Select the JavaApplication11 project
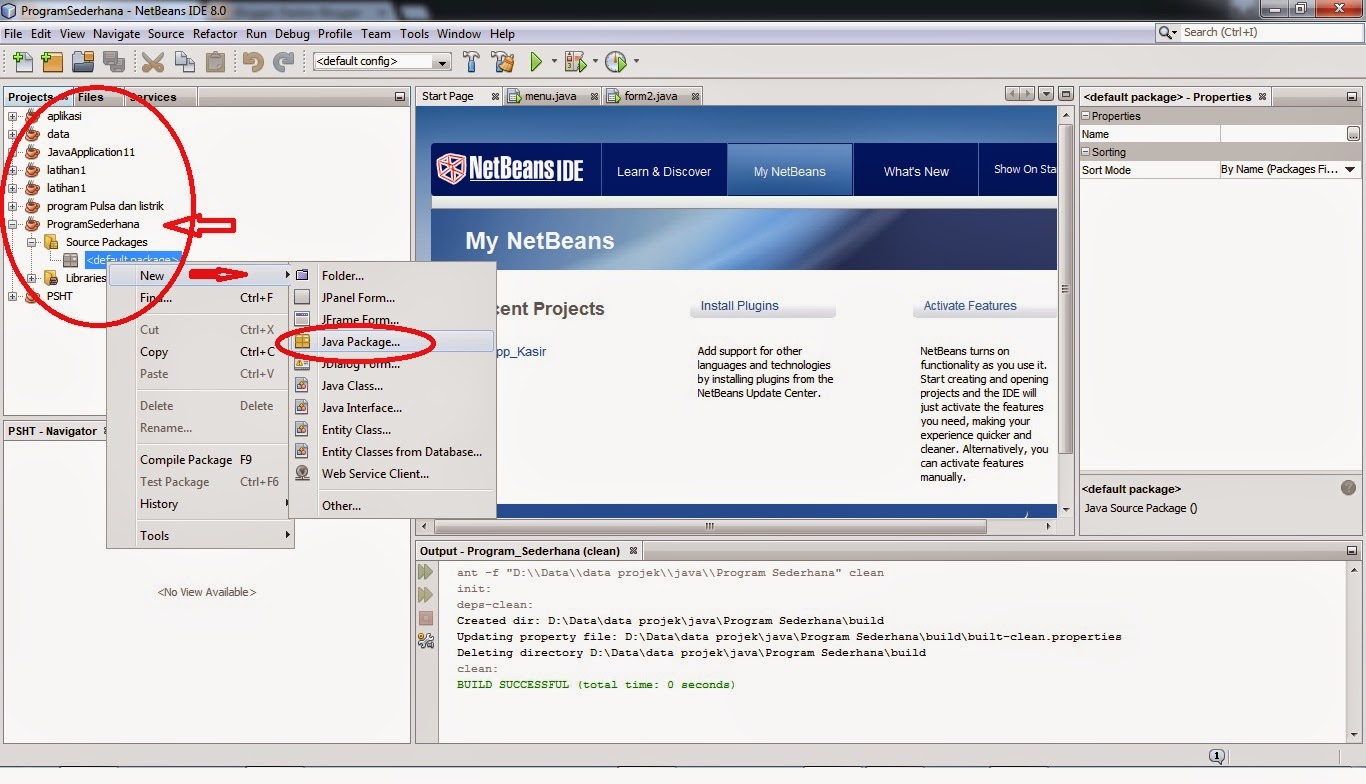Image resolution: width=1366 pixels, height=784 pixels. 91,152
